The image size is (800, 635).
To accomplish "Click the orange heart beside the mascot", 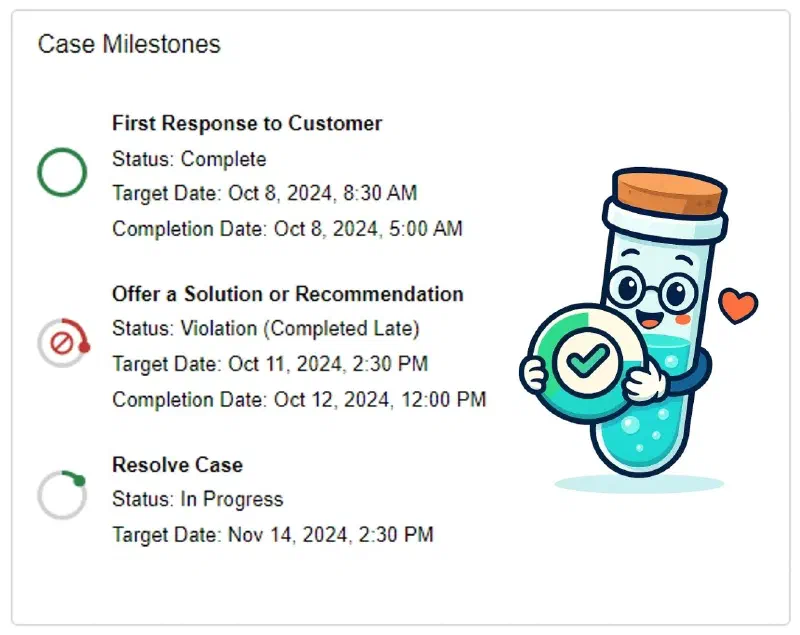I will point(738,305).
